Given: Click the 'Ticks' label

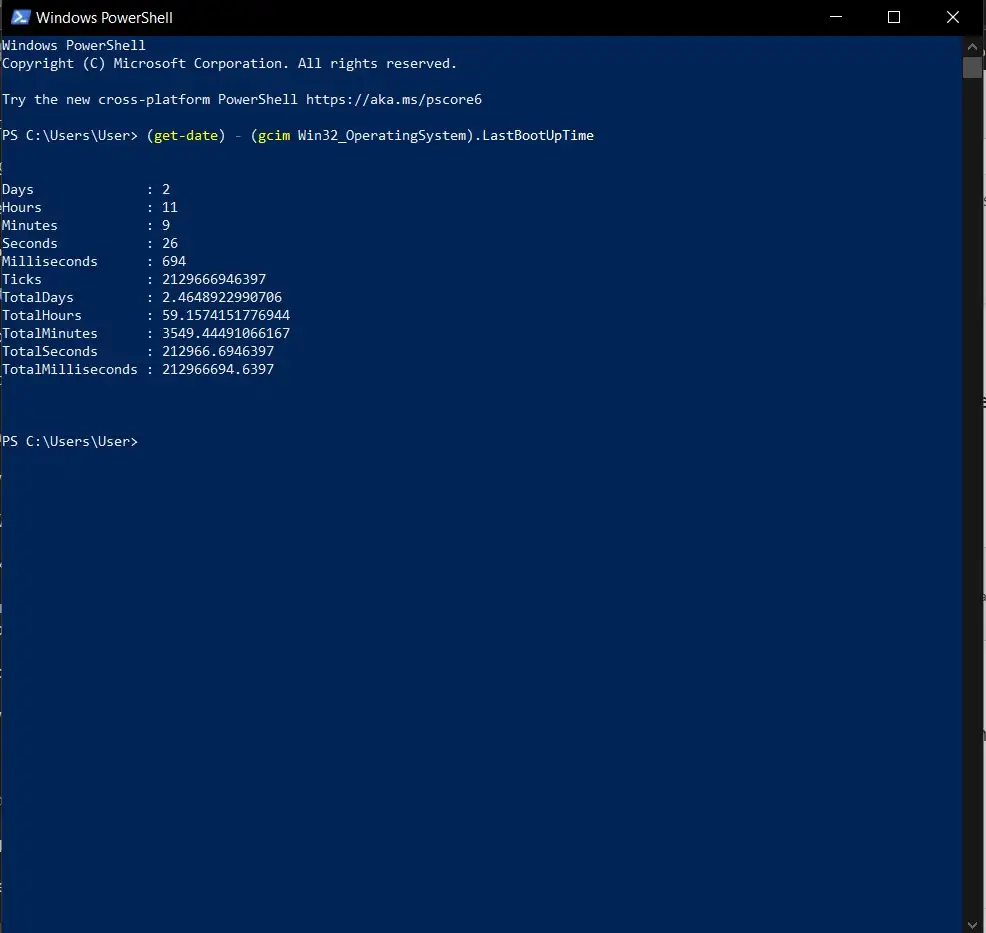Looking at the screenshot, I should pyautogui.click(x=22, y=279).
